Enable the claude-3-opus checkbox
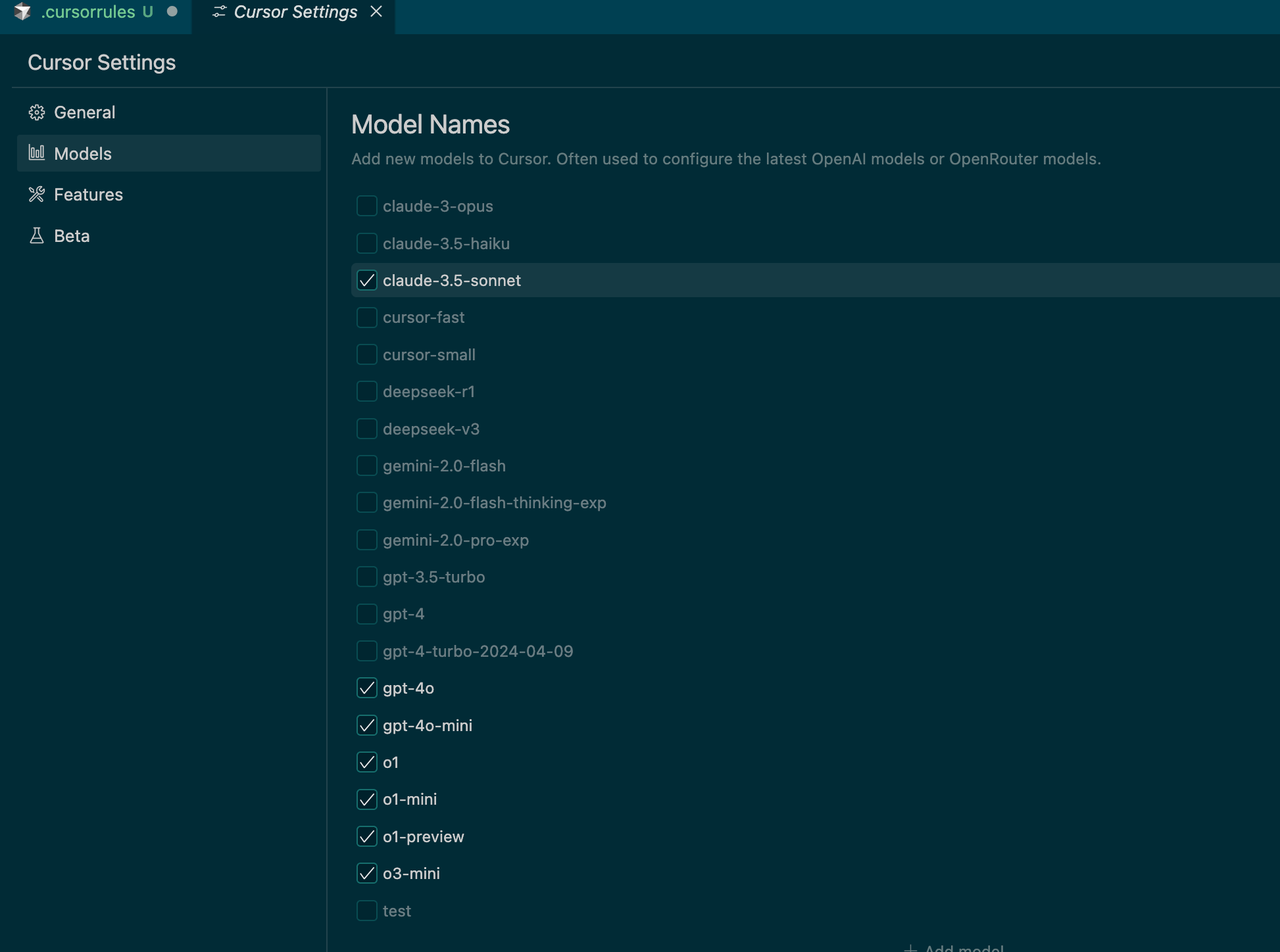The image size is (1280, 952). tap(367, 206)
